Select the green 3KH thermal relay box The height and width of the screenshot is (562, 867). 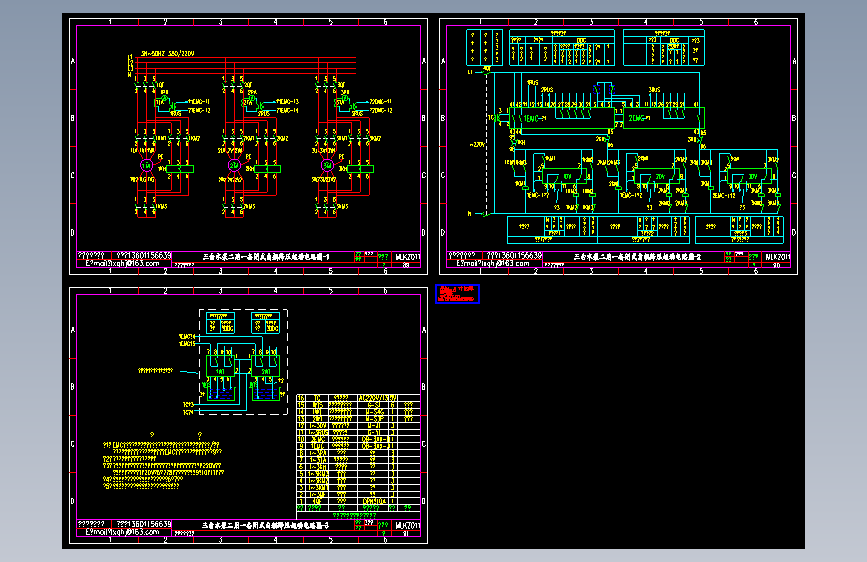point(360,169)
